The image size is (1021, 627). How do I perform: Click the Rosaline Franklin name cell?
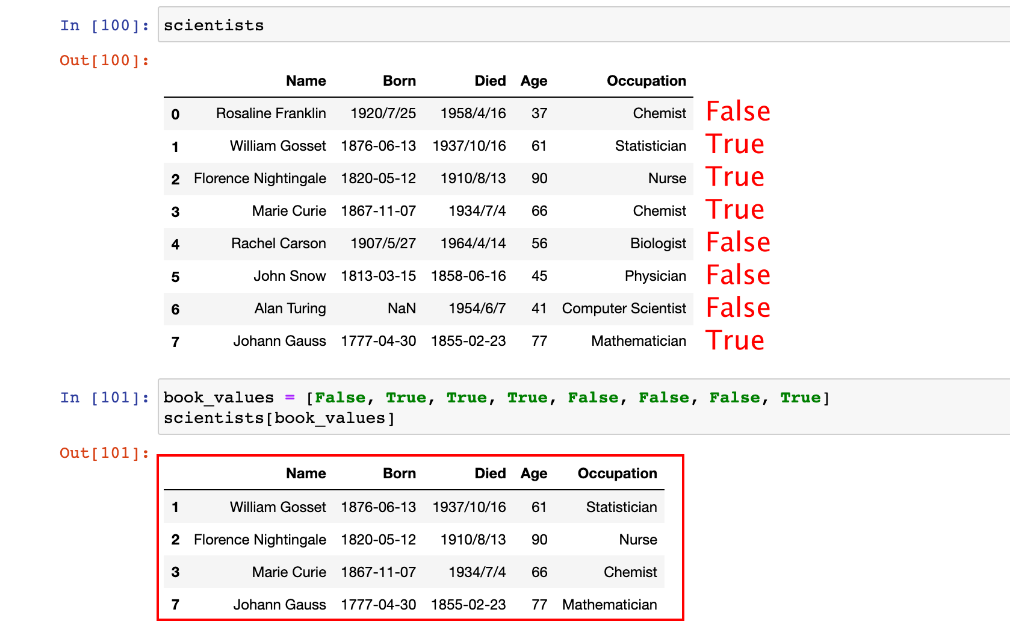coord(271,113)
